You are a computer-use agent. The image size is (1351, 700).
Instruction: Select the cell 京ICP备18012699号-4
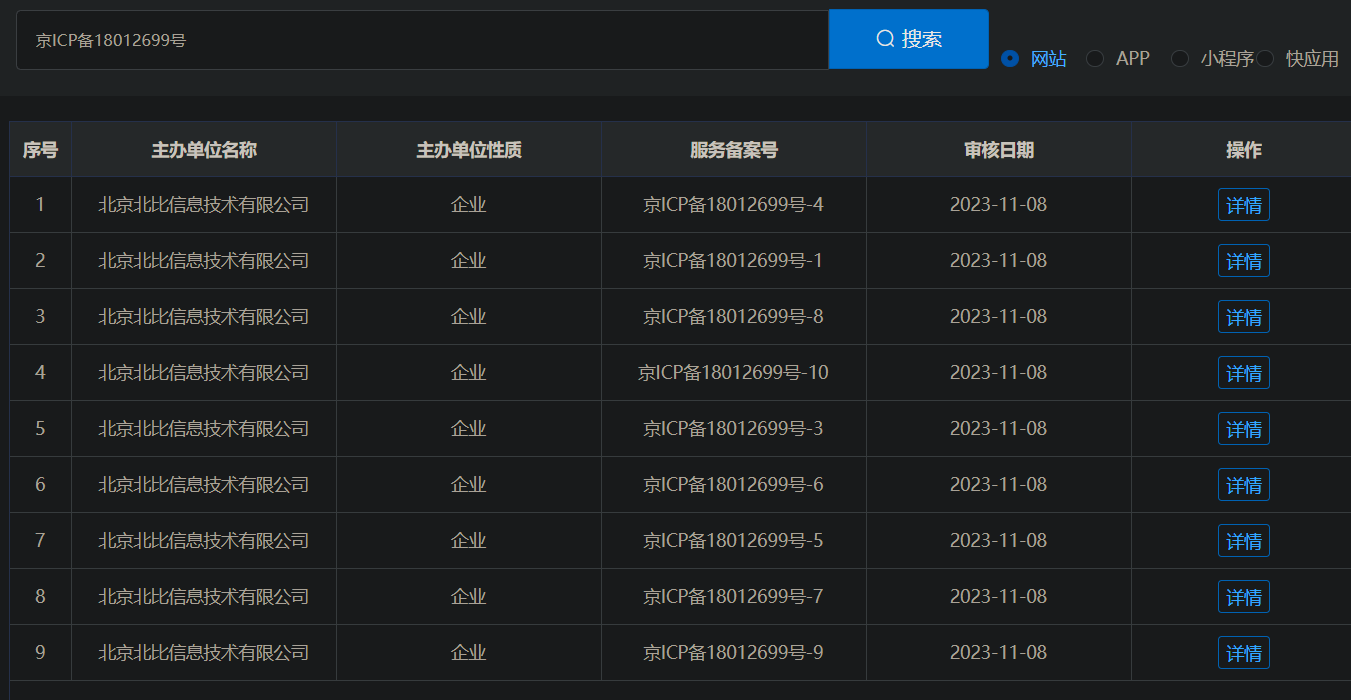(734, 205)
